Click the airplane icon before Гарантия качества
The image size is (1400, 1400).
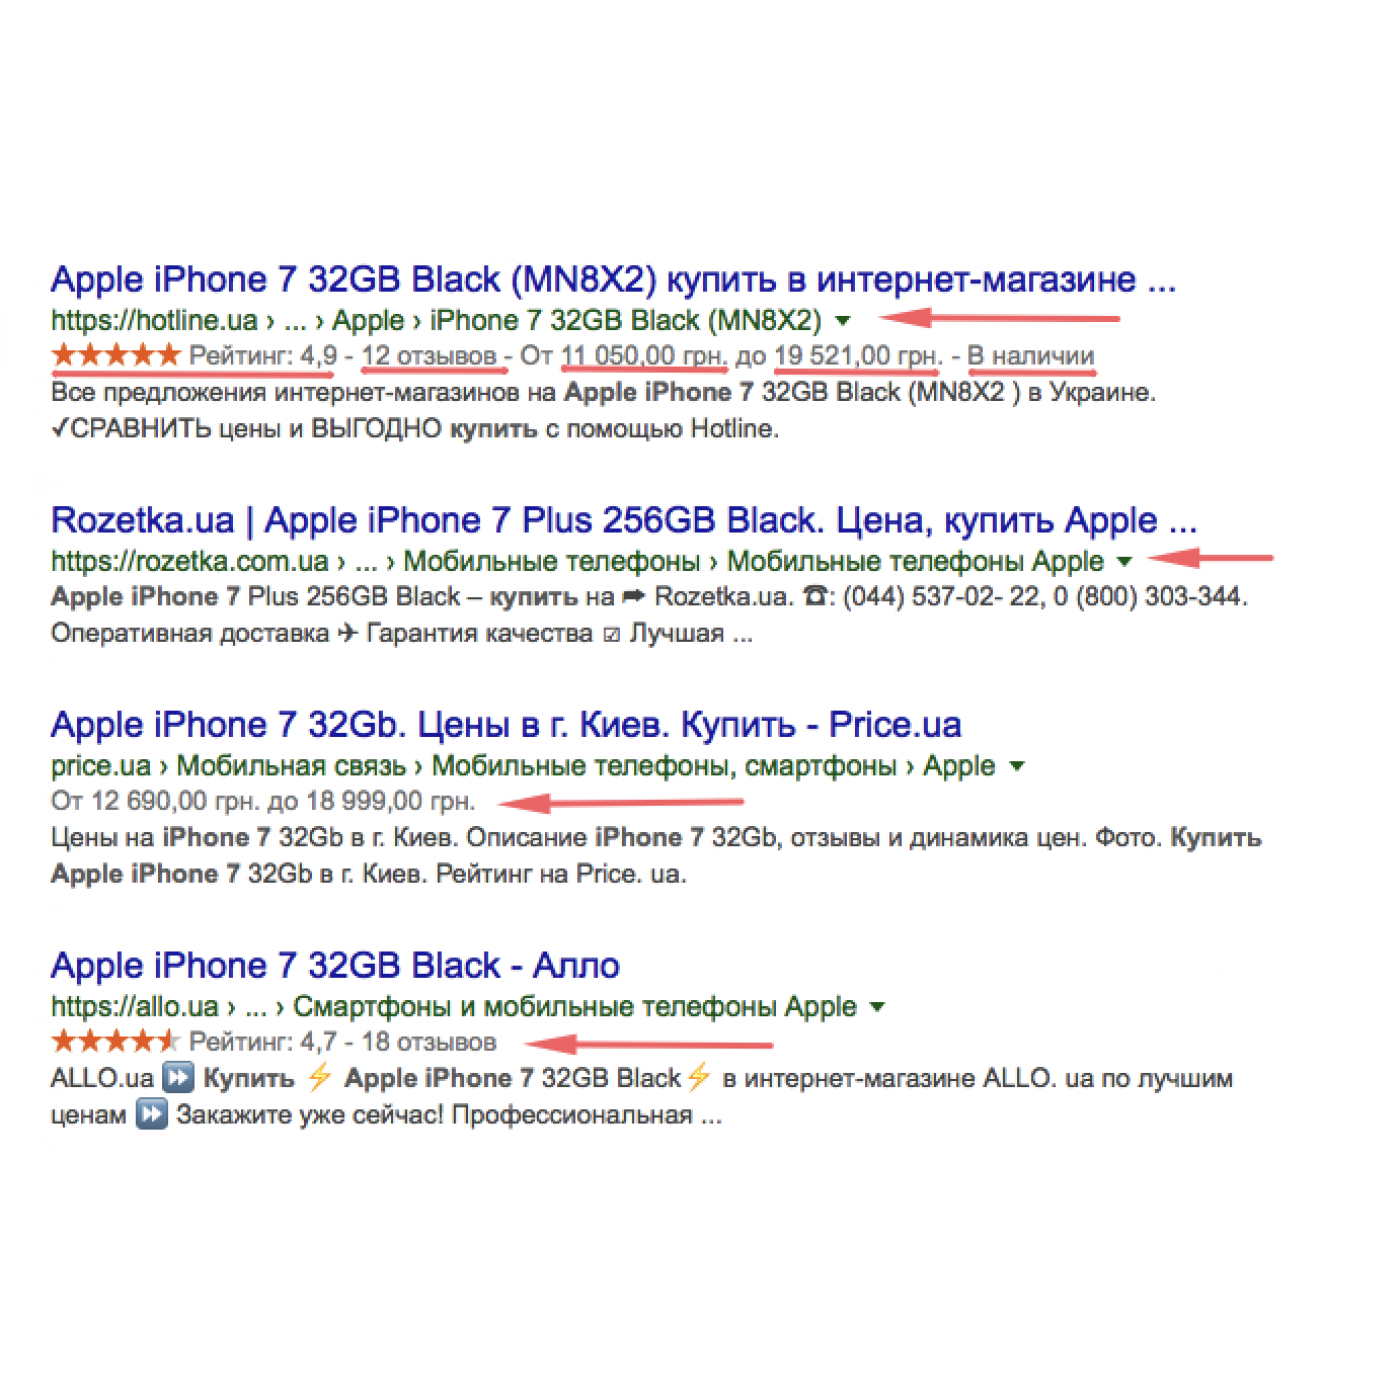click(347, 634)
